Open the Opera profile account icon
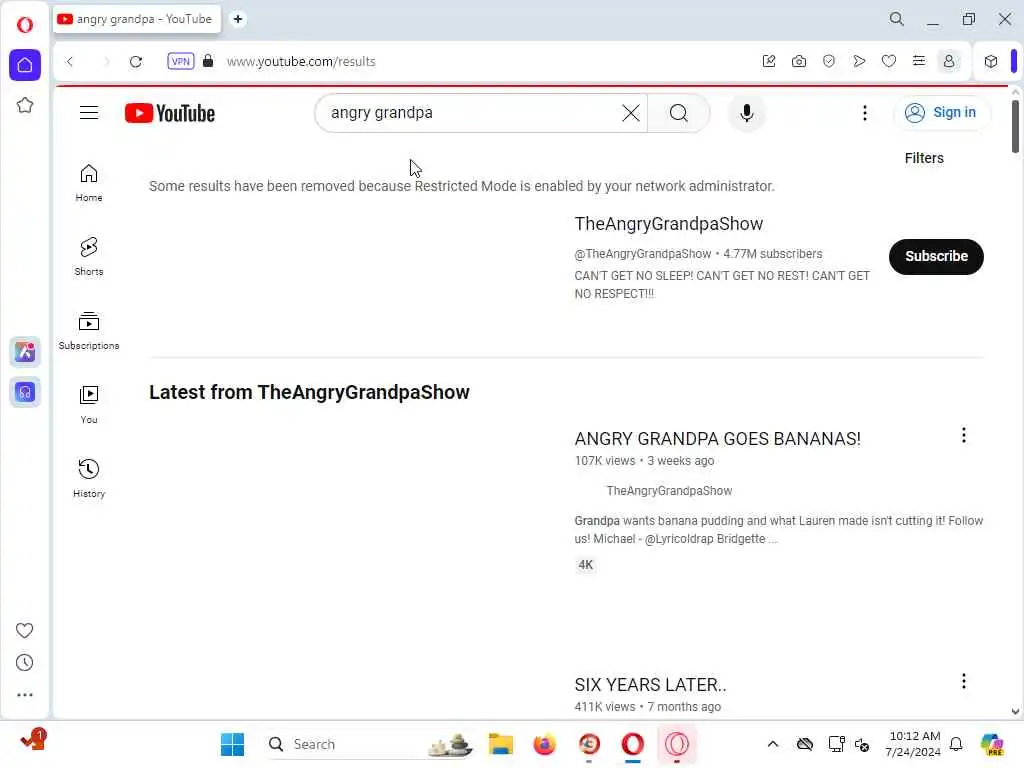1024x768 pixels. 949,61
